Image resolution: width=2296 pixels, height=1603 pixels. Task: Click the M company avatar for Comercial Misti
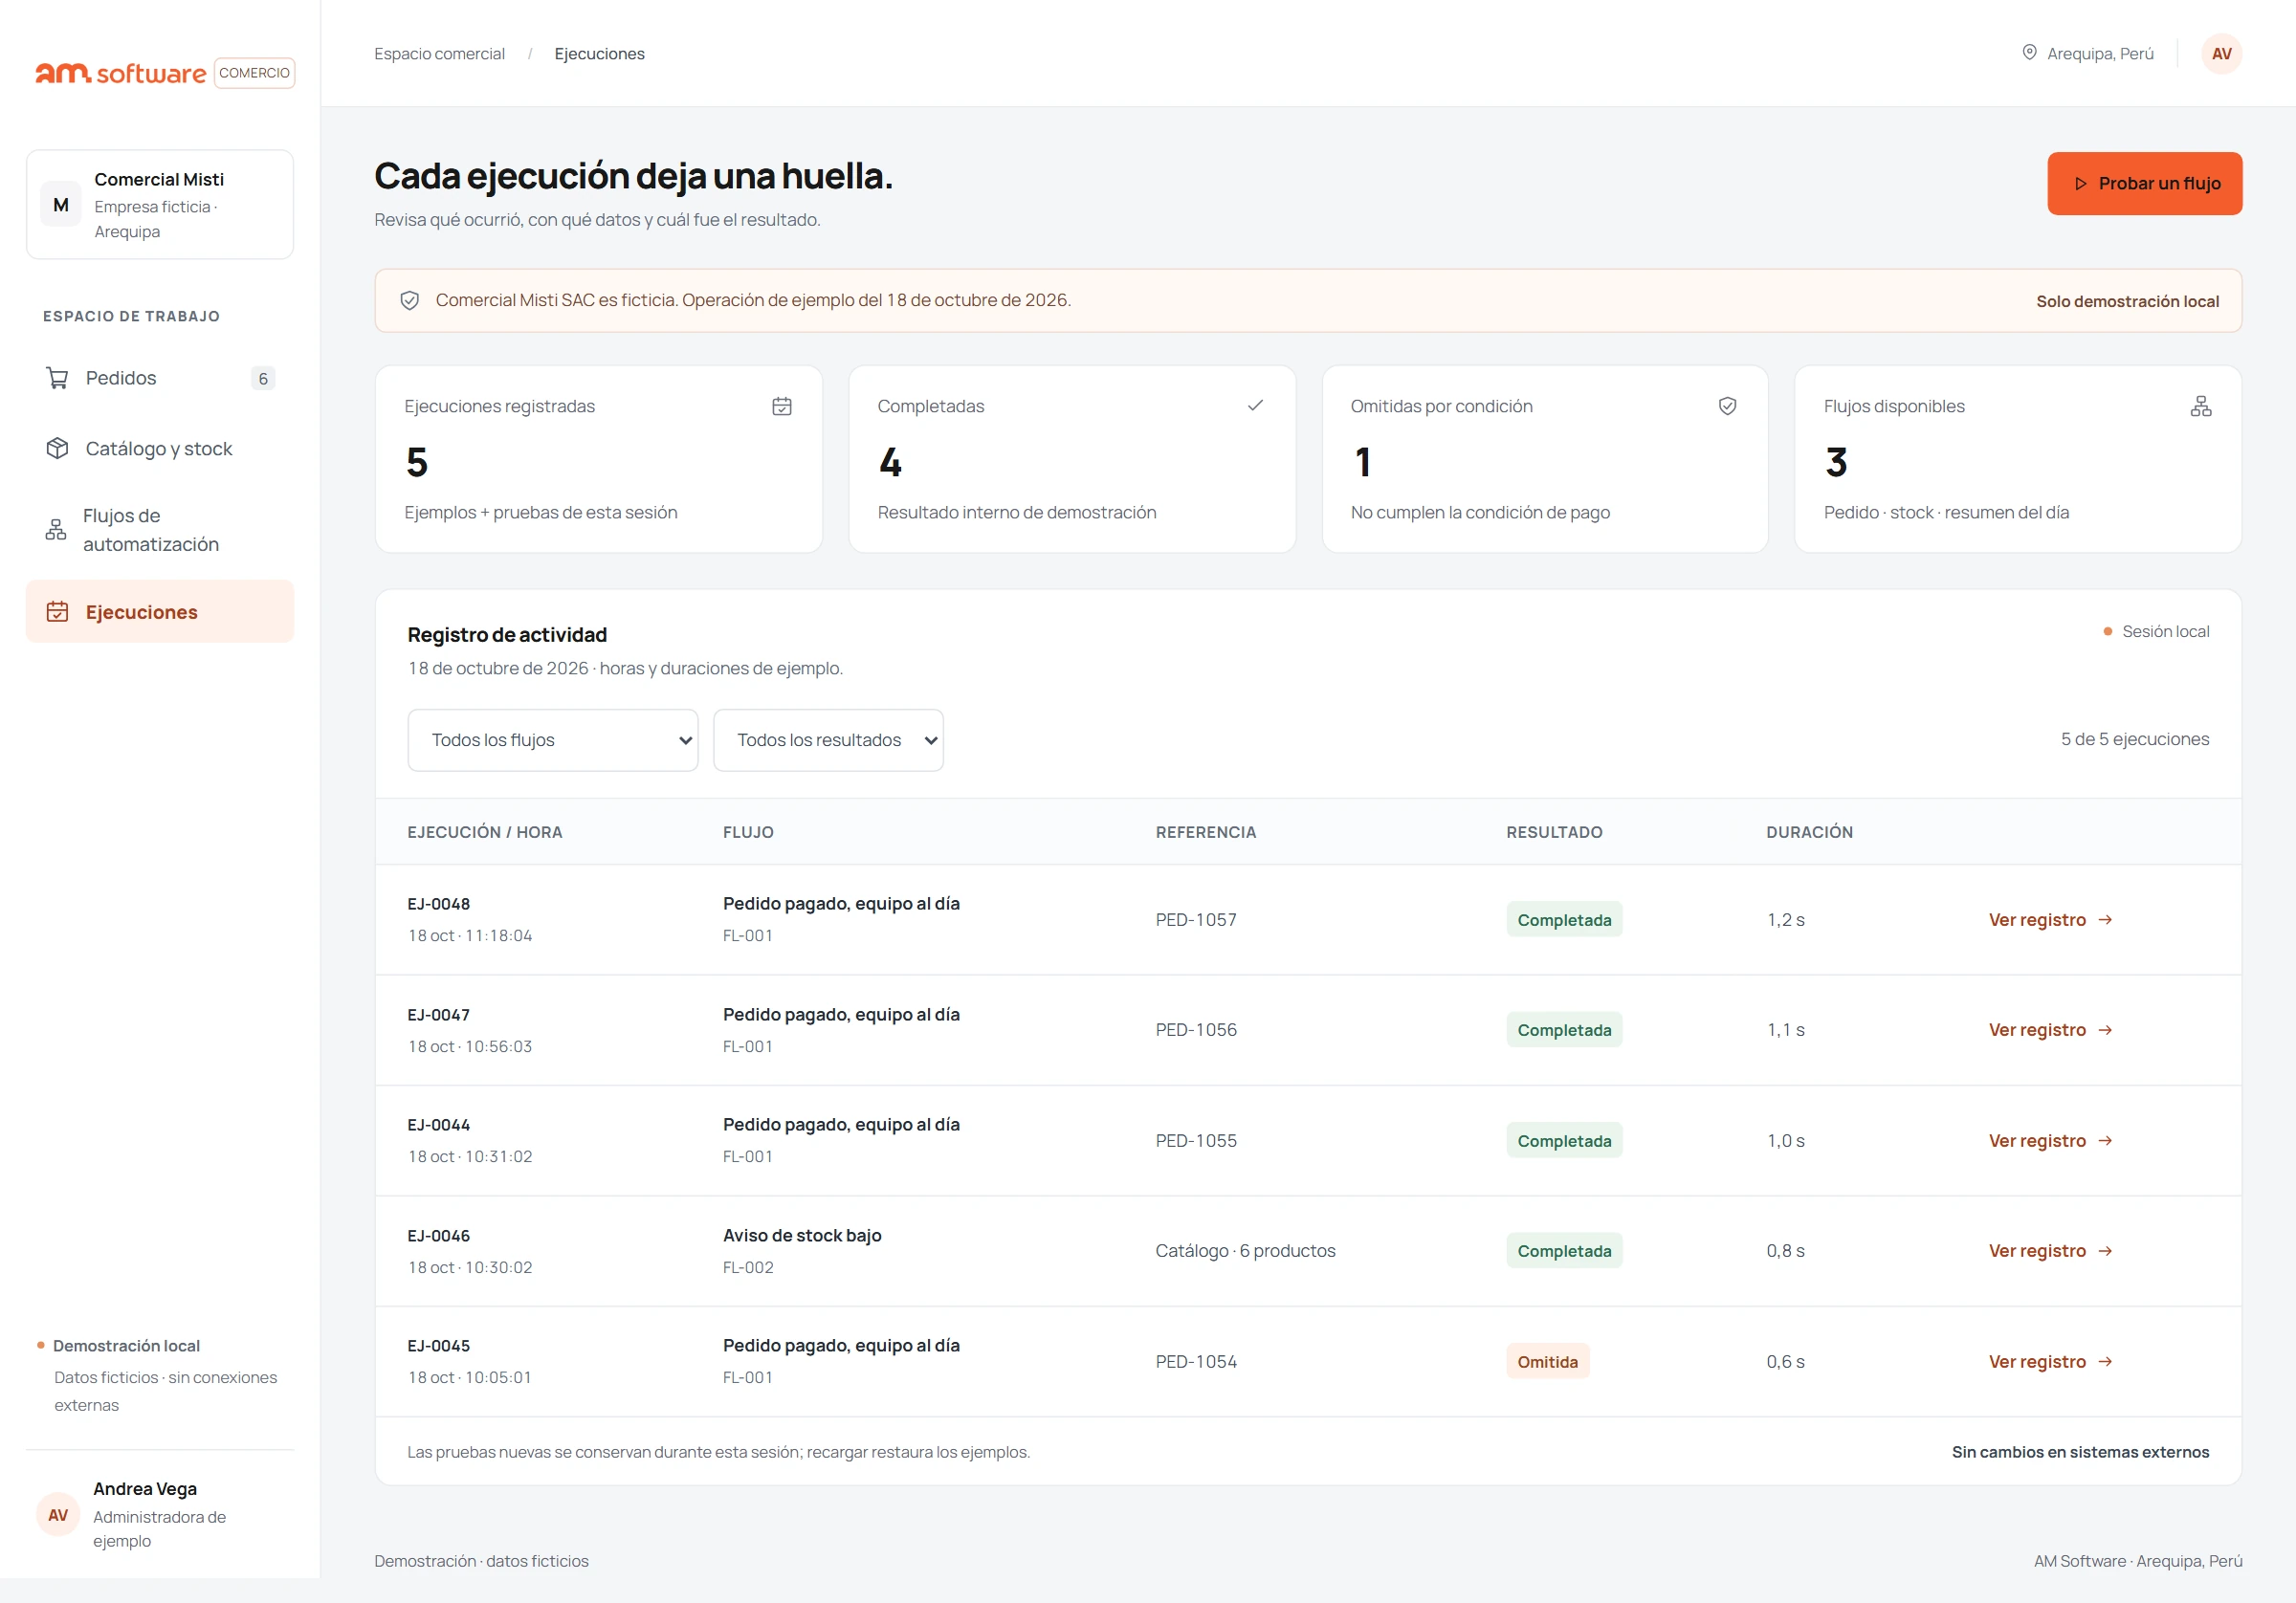pyautogui.click(x=61, y=205)
